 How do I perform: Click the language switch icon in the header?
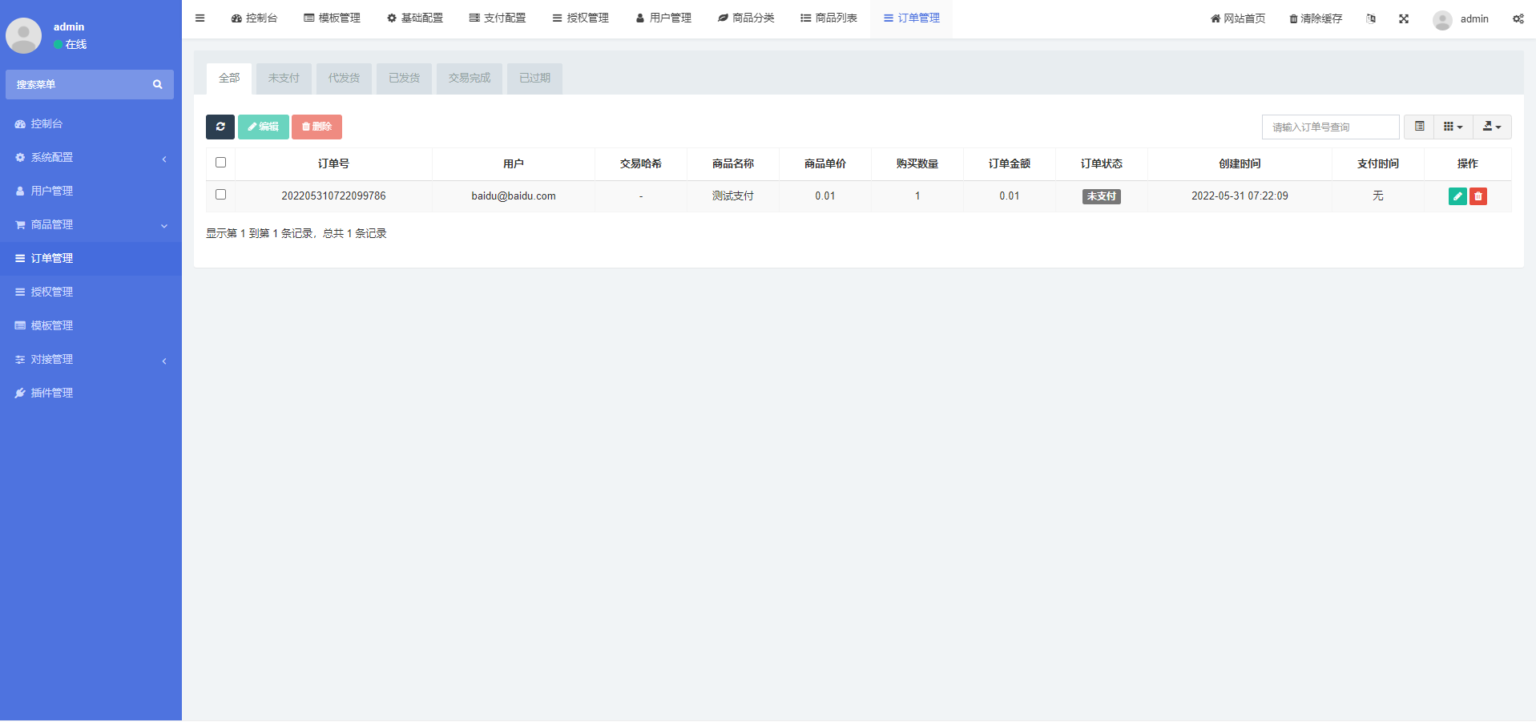(1371, 19)
